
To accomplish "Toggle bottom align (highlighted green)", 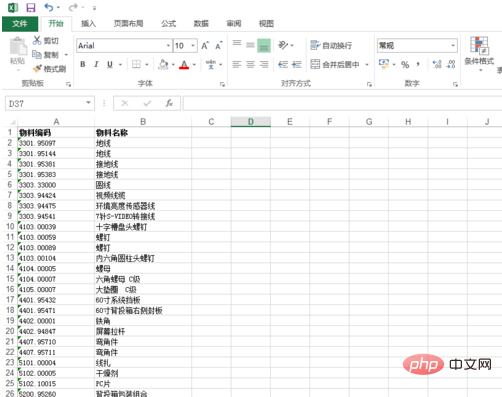I will tap(264, 46).
